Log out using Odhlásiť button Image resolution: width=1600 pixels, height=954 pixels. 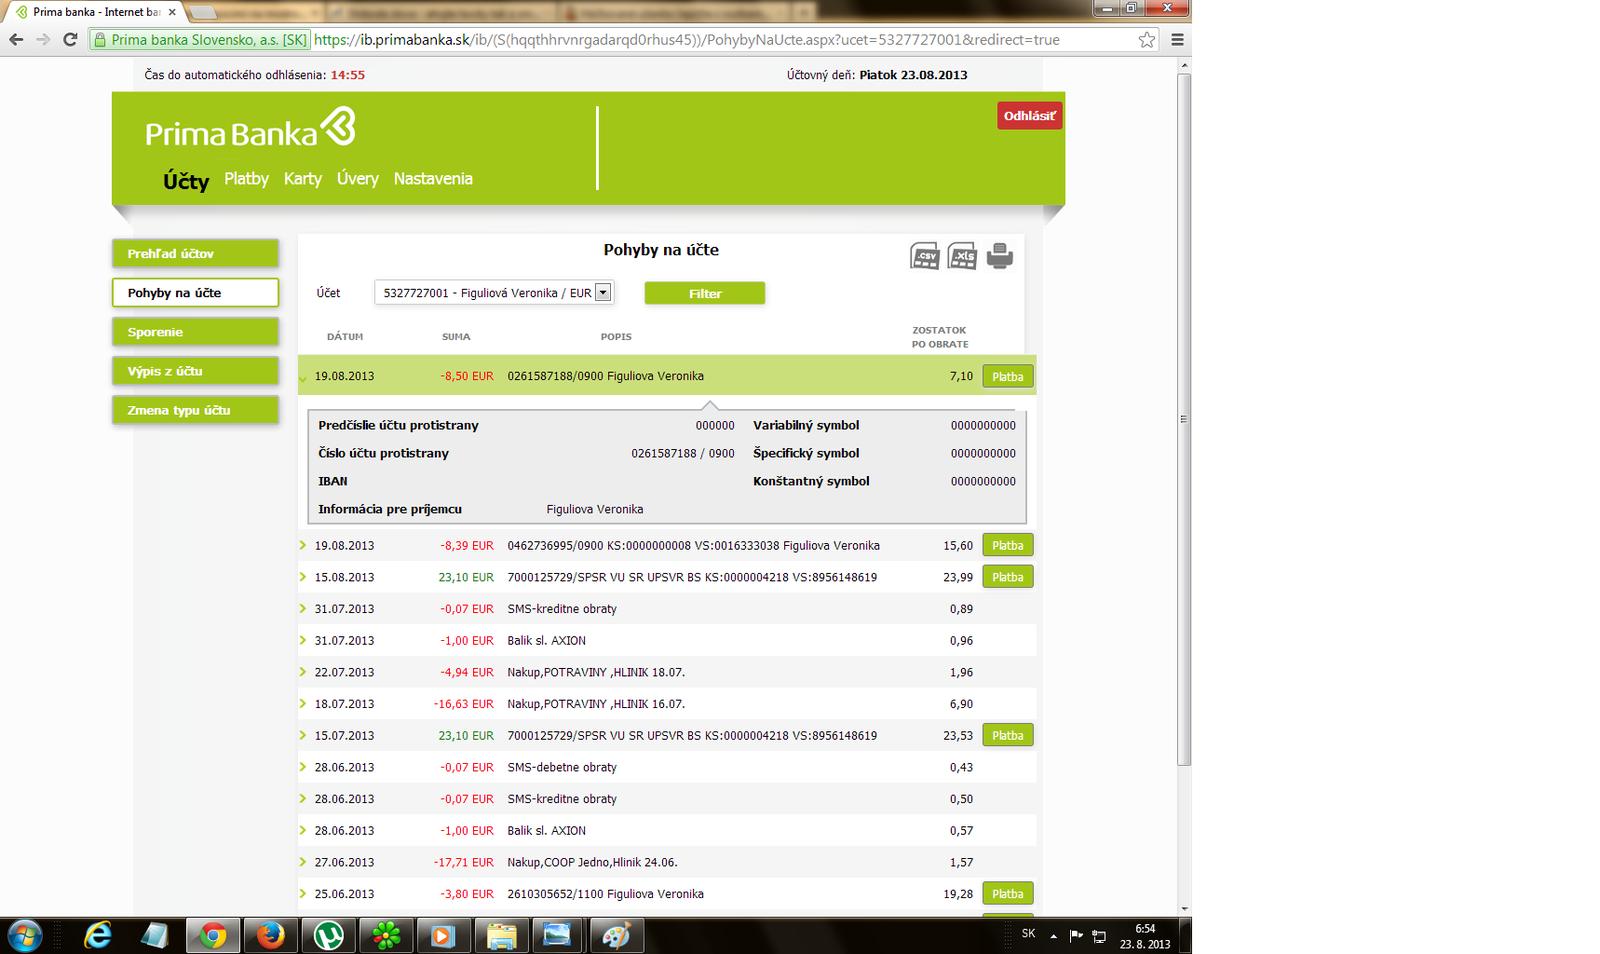coord(1029,116)
